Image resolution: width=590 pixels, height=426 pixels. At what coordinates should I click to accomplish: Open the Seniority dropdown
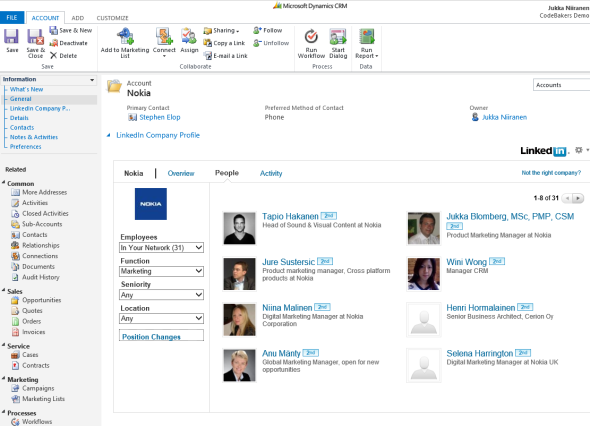pyautogui.click(x=161, y=295)
